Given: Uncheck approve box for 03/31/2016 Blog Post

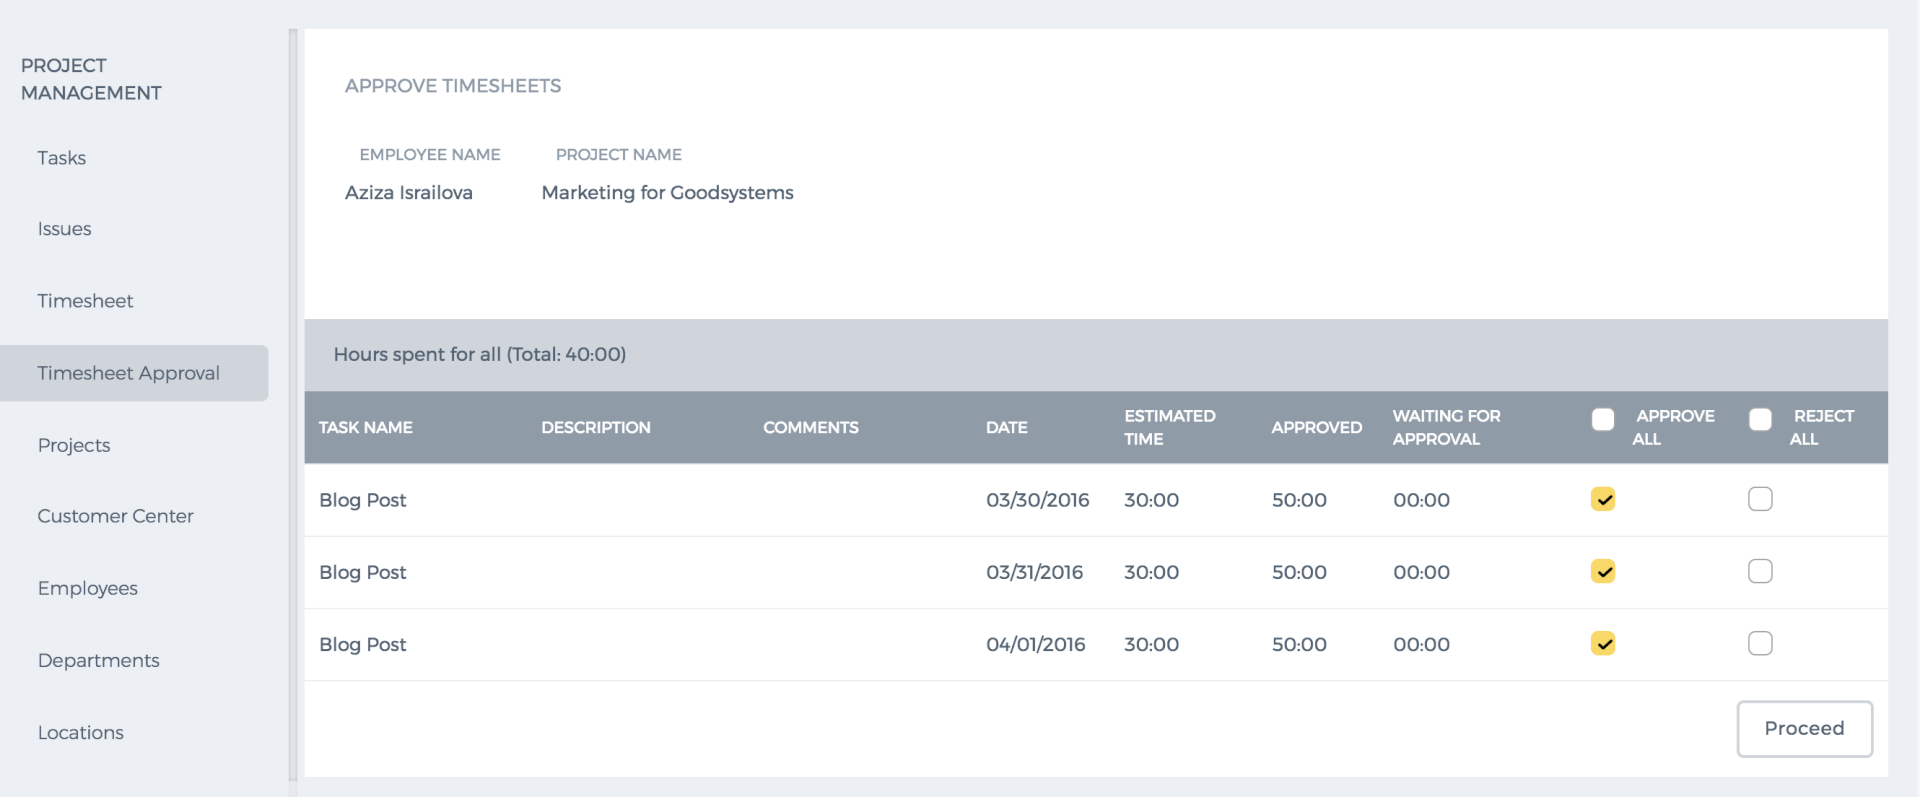Looking at the screenshot, I should [1603, 571].
